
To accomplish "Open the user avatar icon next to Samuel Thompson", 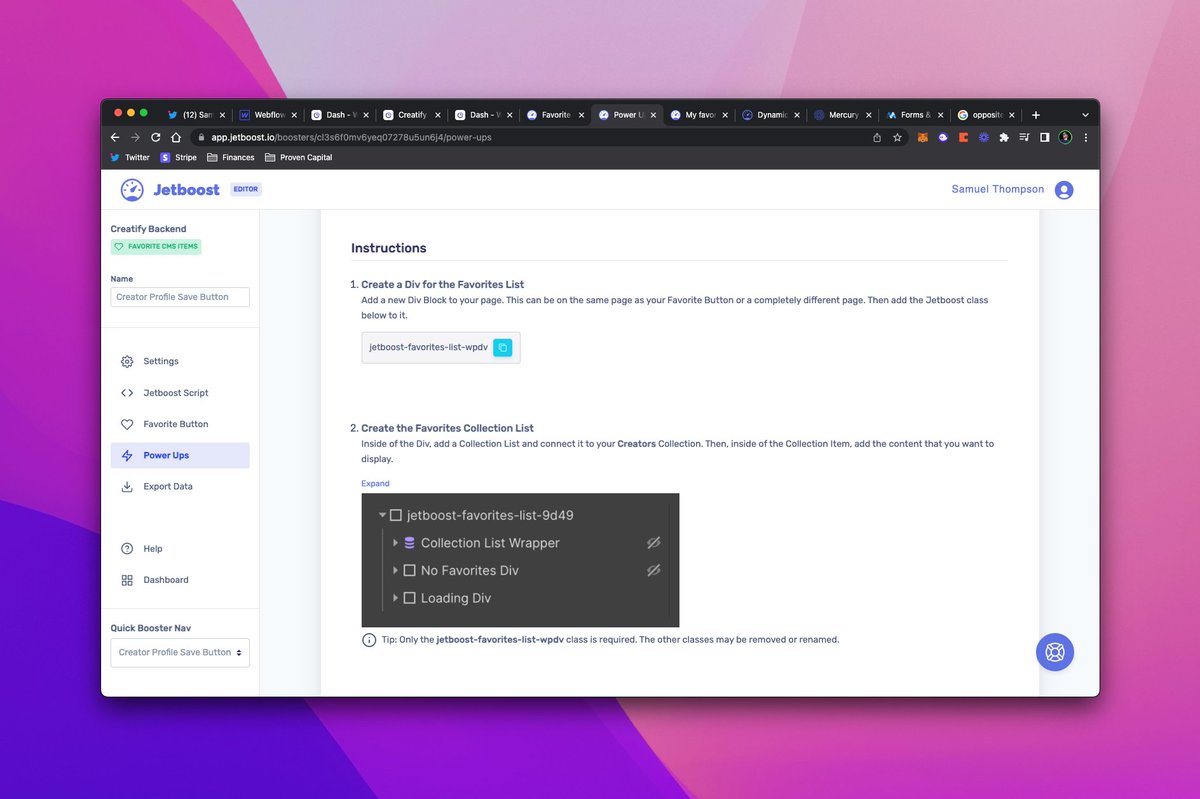I will [1064, 190].
